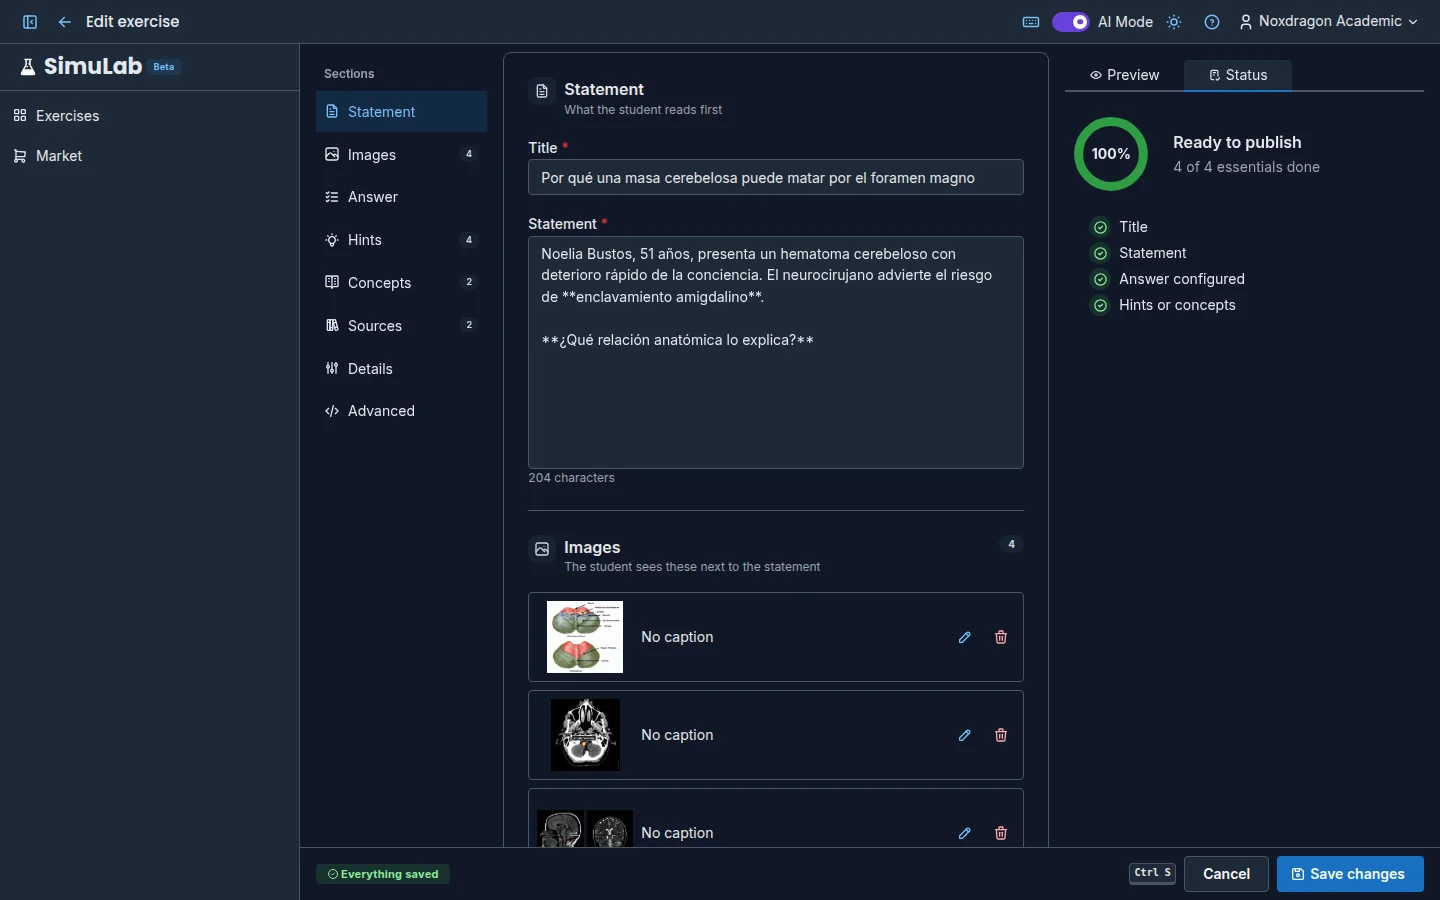Image resolution: width=1440 pixels, height=900 pixels.
Task: Click the SimuLab flask logo
Action: (28, 67)
